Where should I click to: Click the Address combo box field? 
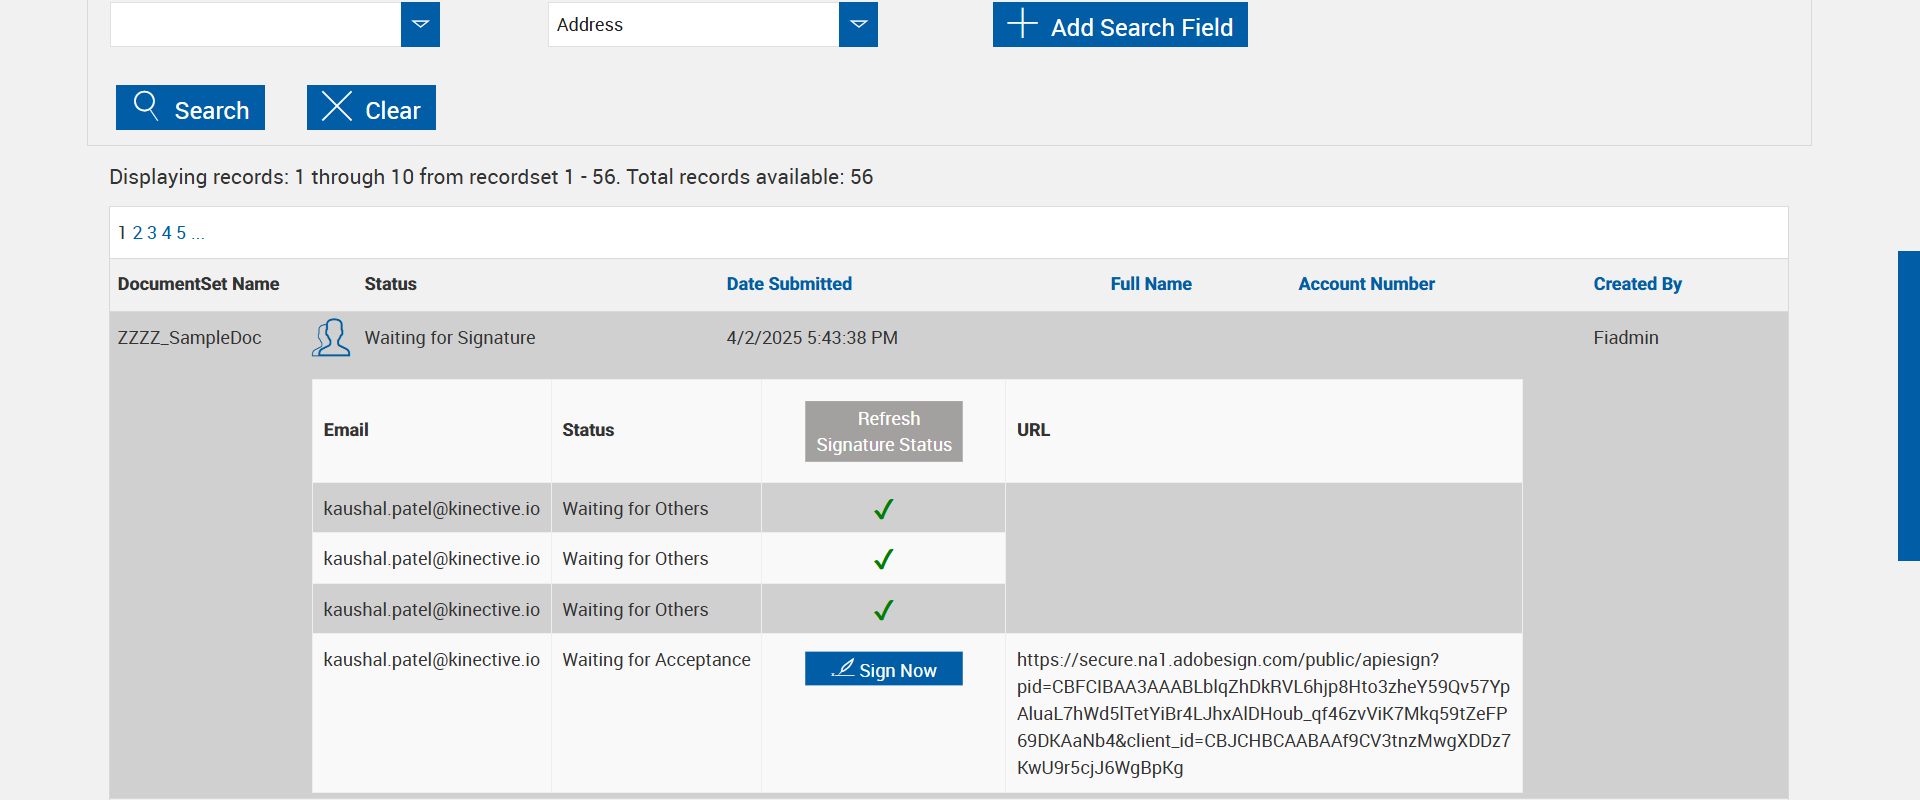tap(693, 24)
